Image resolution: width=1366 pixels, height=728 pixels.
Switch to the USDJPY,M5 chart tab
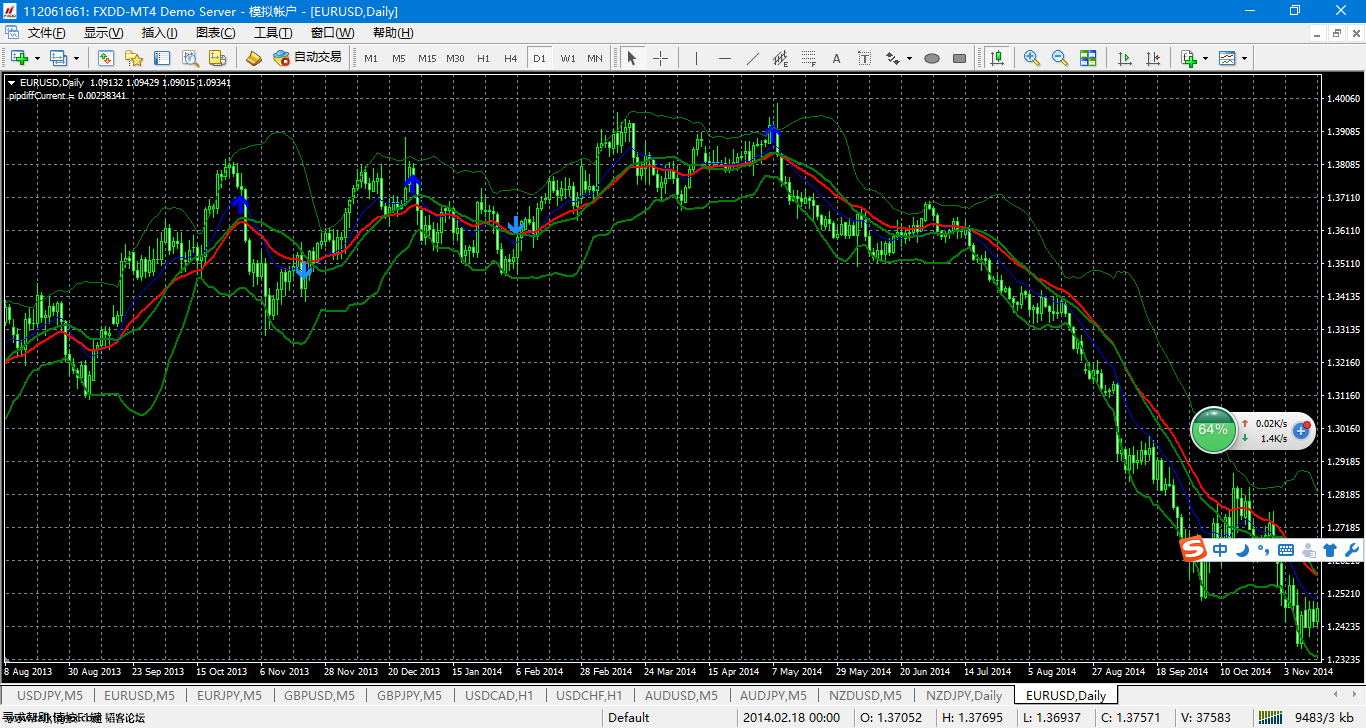click(x=49, y=695)
